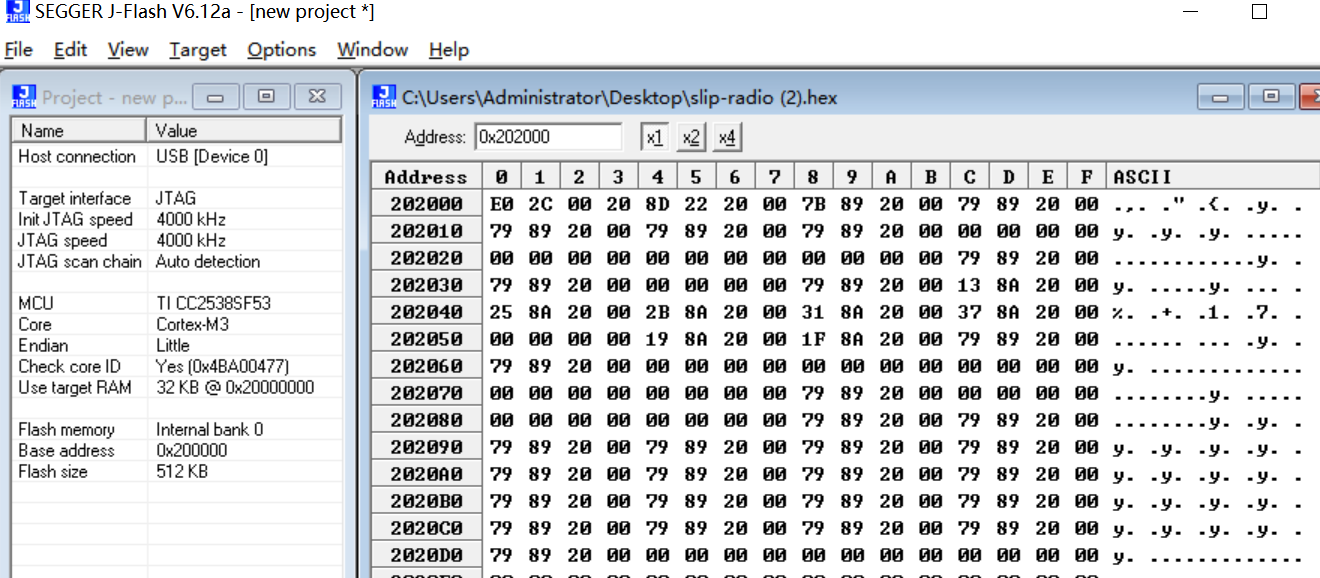Open the File menu
This screenshot has height=578, width=1320.
(x=18, y=50)
